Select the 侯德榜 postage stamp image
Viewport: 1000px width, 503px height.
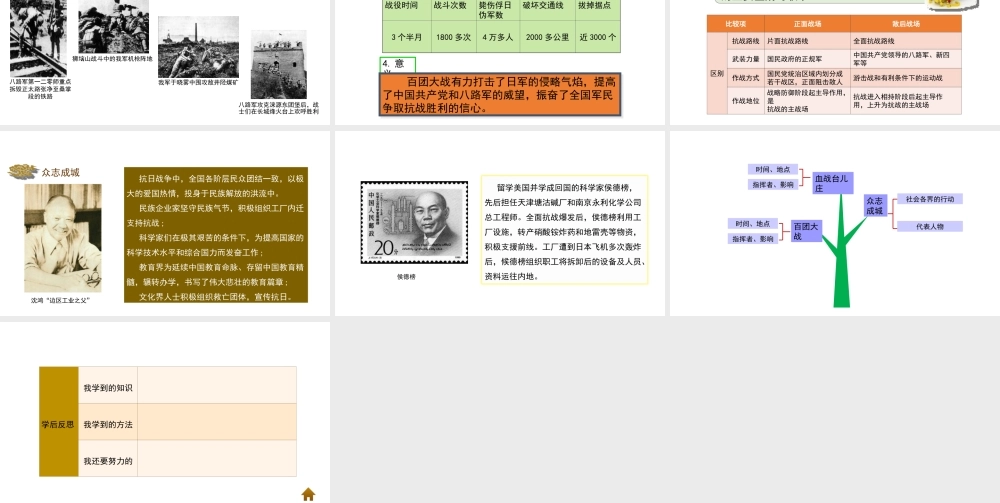pyautogui.click(x=414, y=222)
